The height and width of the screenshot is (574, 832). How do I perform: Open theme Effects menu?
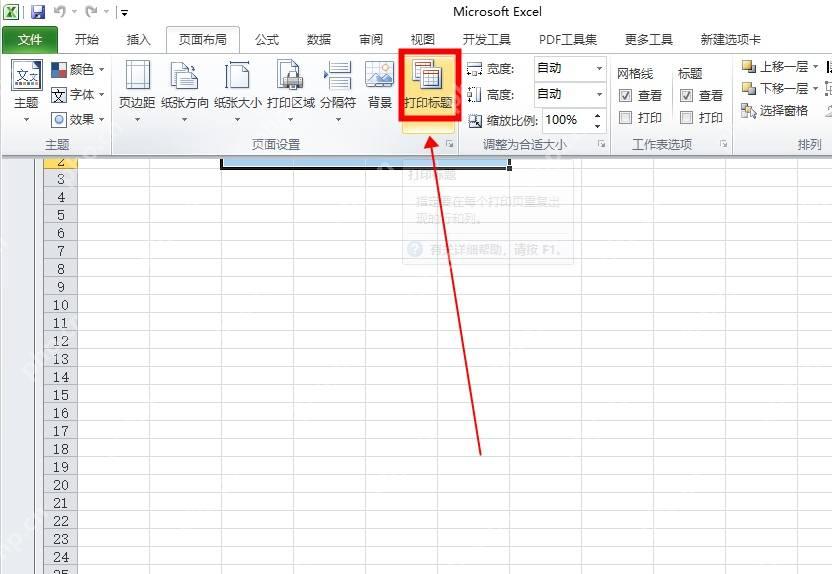click(x=77, y=119)
